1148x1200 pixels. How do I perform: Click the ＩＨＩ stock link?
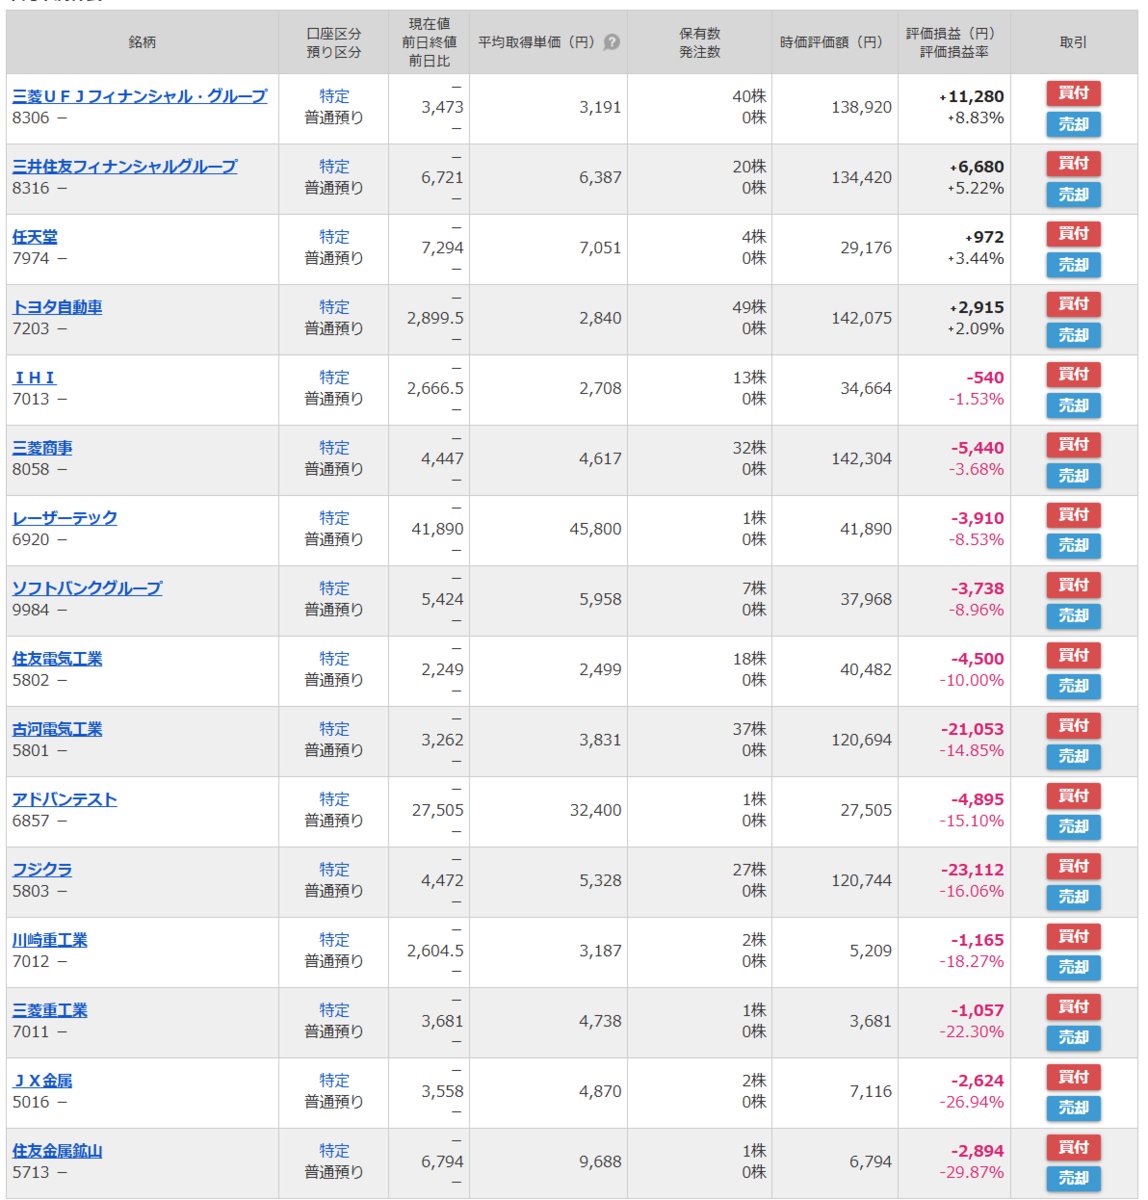[35, 377]
